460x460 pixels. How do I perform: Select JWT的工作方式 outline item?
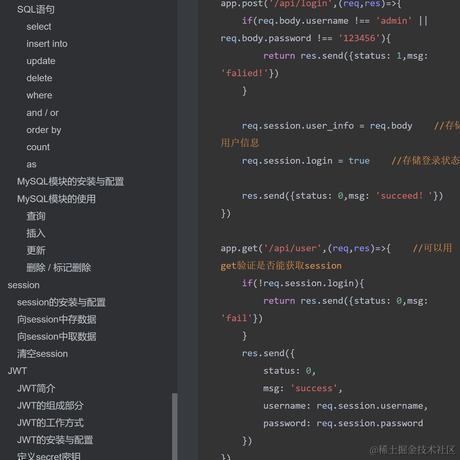click(50, 423)
